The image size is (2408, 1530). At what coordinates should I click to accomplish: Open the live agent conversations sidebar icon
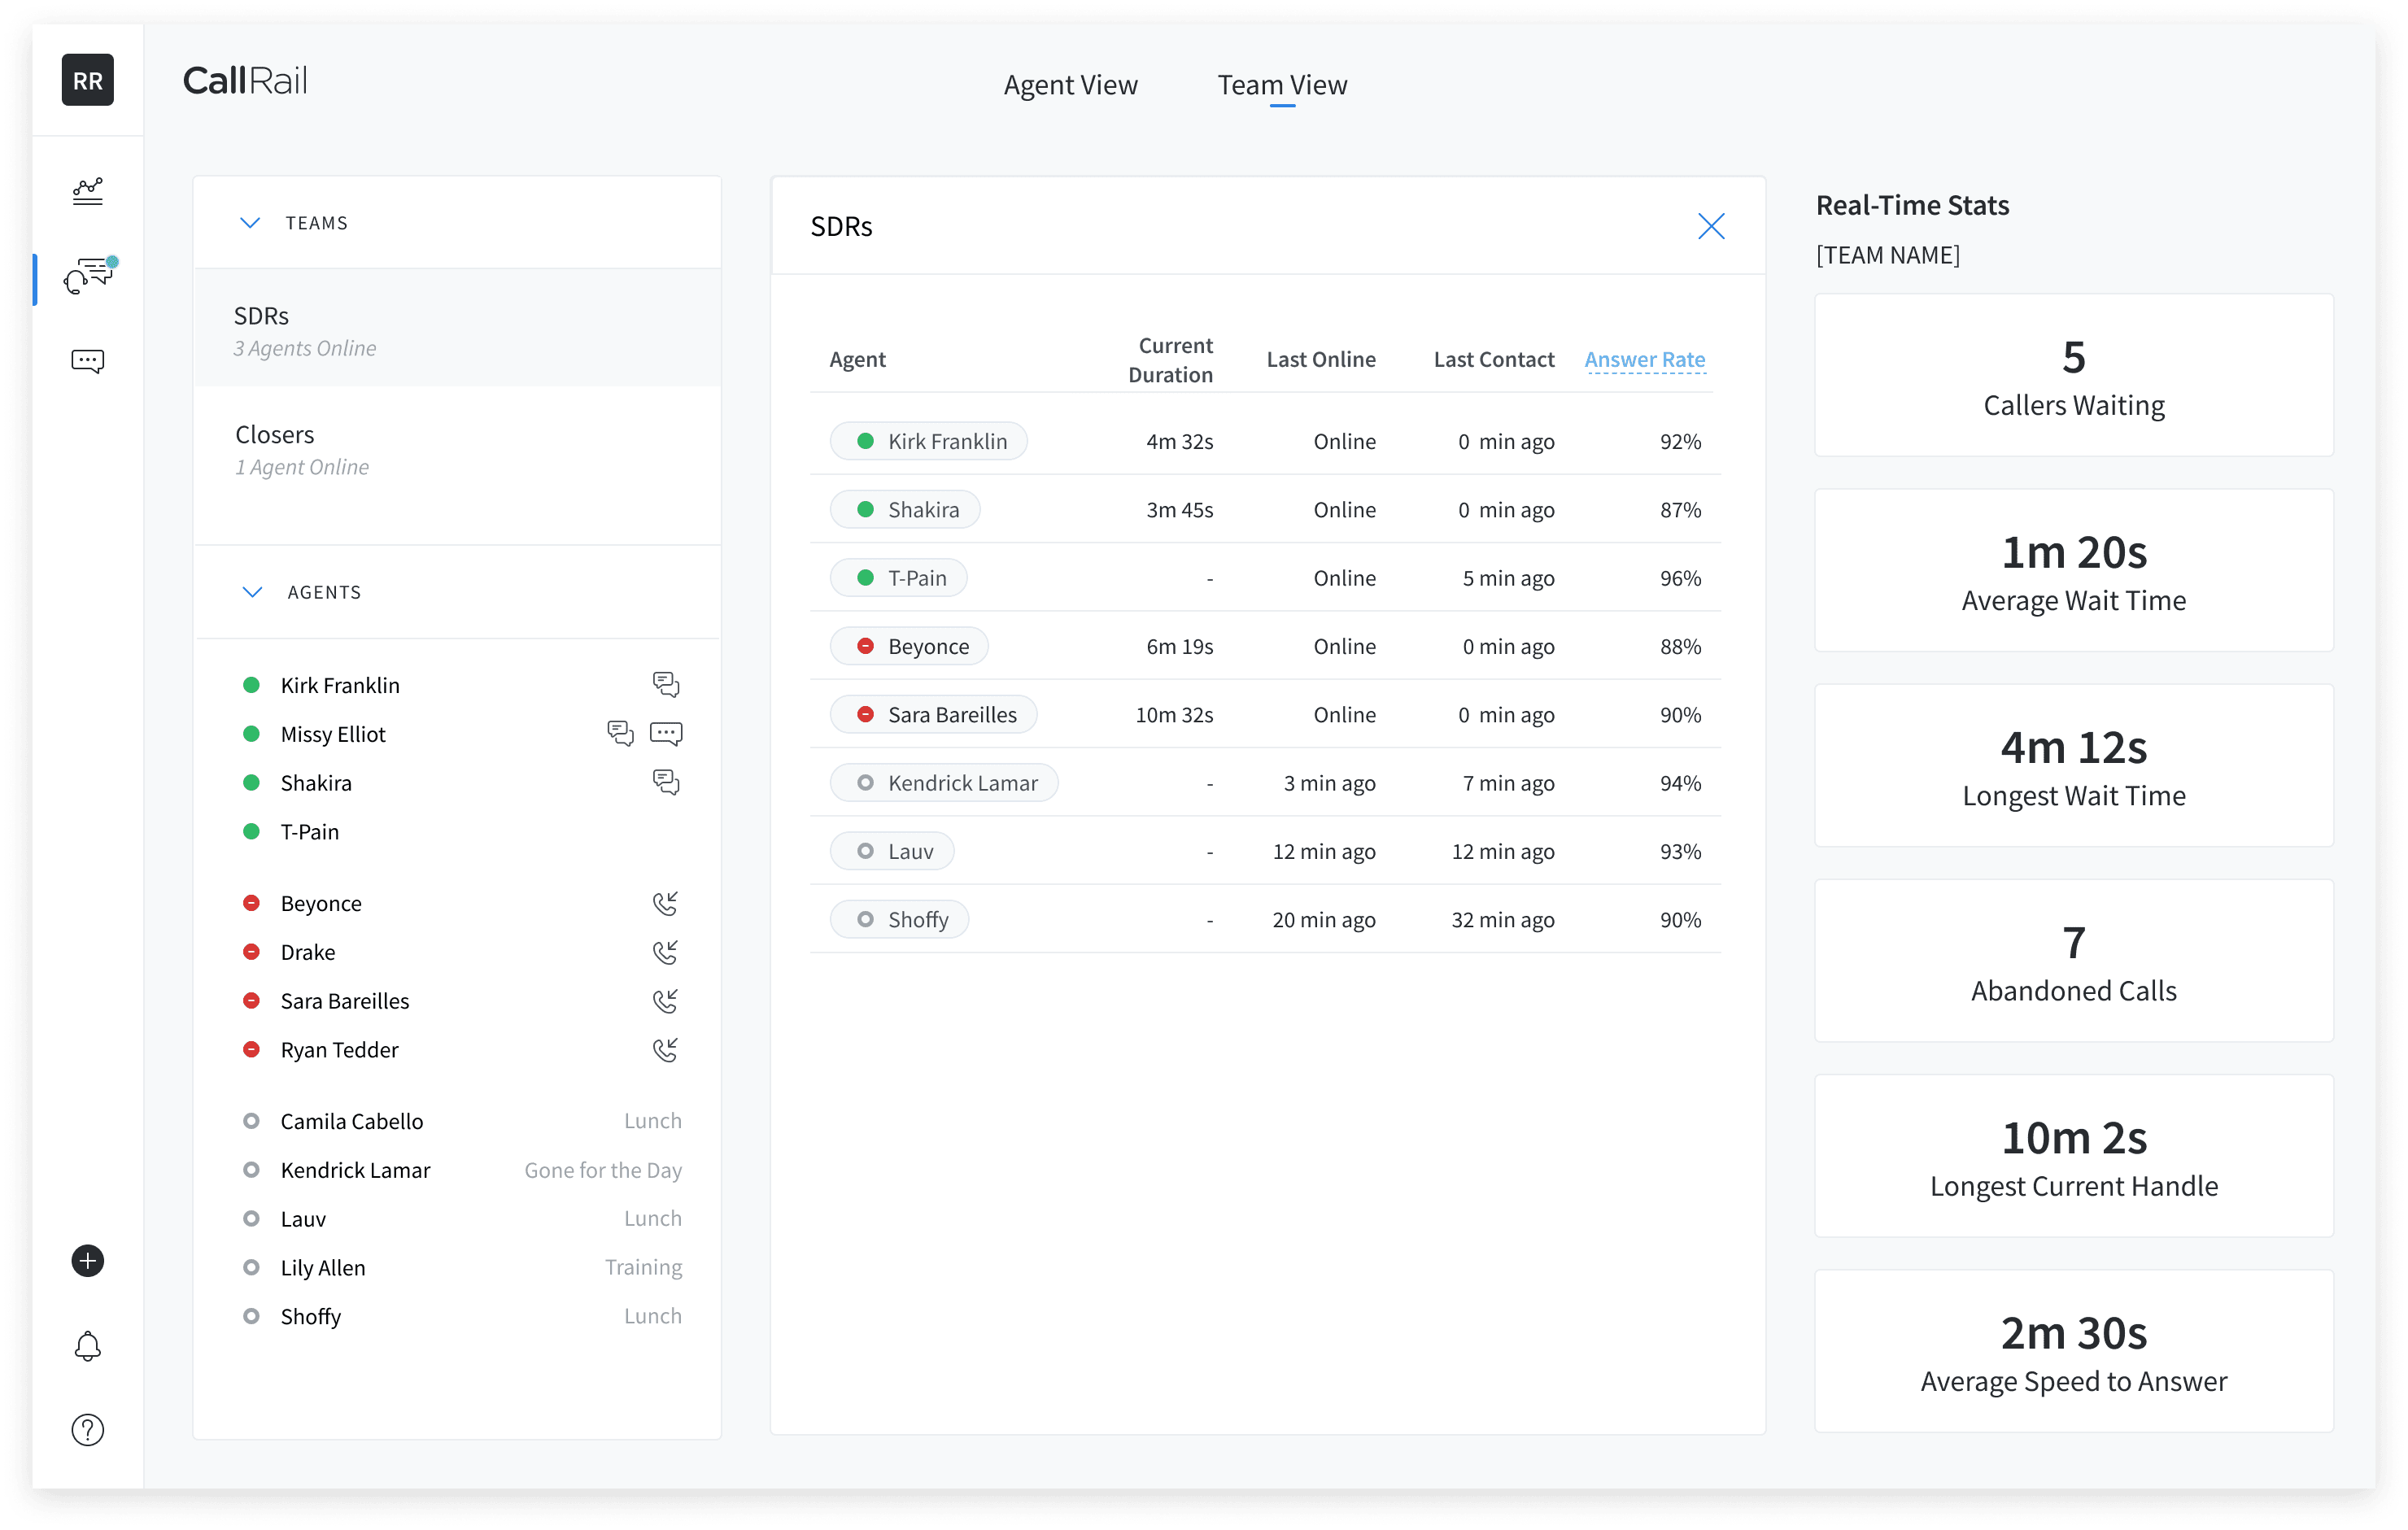click(88, 275)
